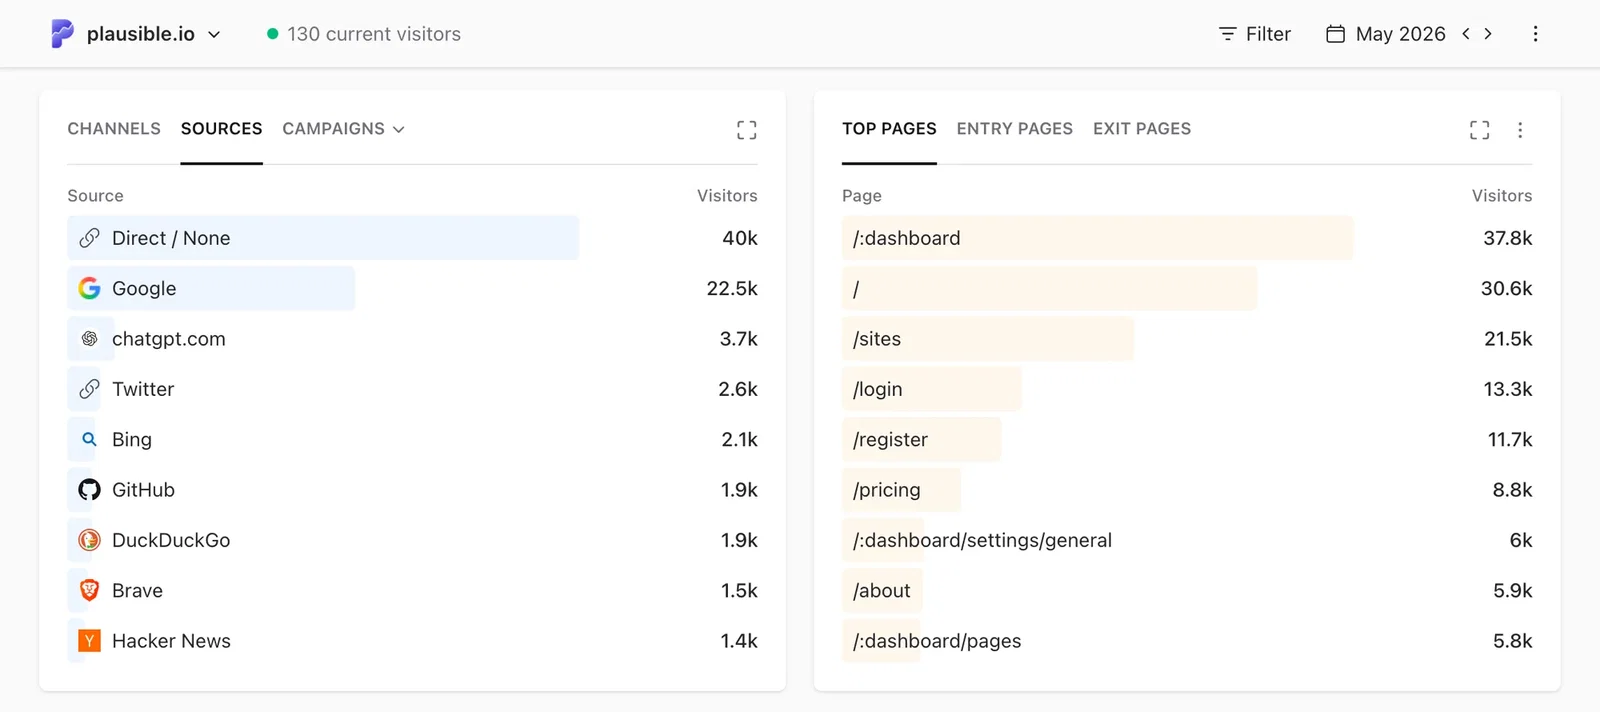The width and height of the screenshot is (1600, 712).
Task: Filter by Bing source
Action: tap(132, 439)
